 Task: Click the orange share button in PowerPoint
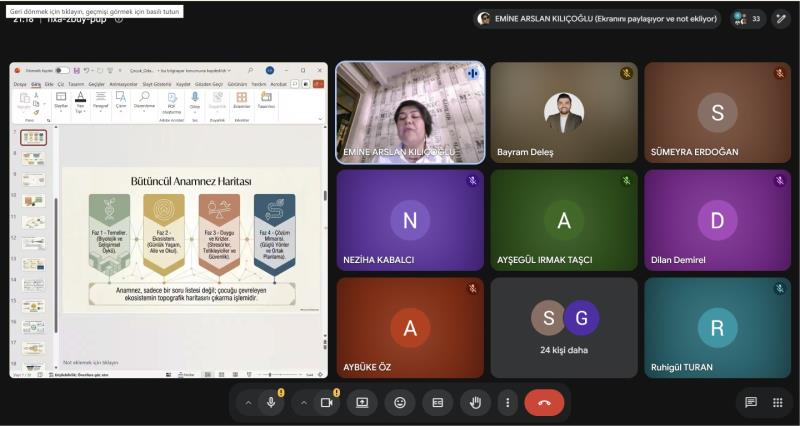(318, 84)
